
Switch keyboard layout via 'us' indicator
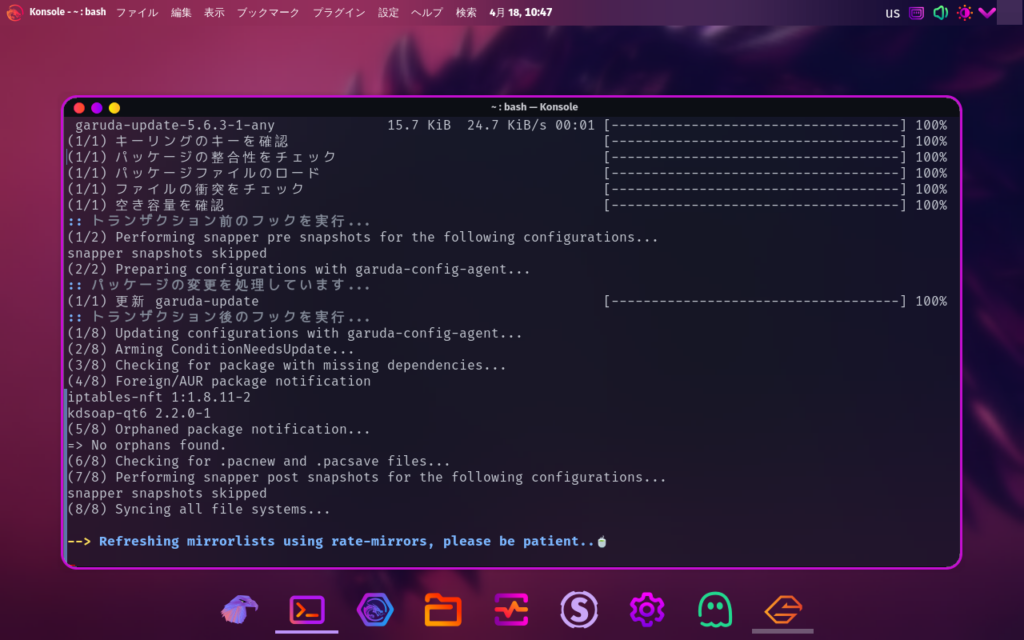click(x=892, y=13)
